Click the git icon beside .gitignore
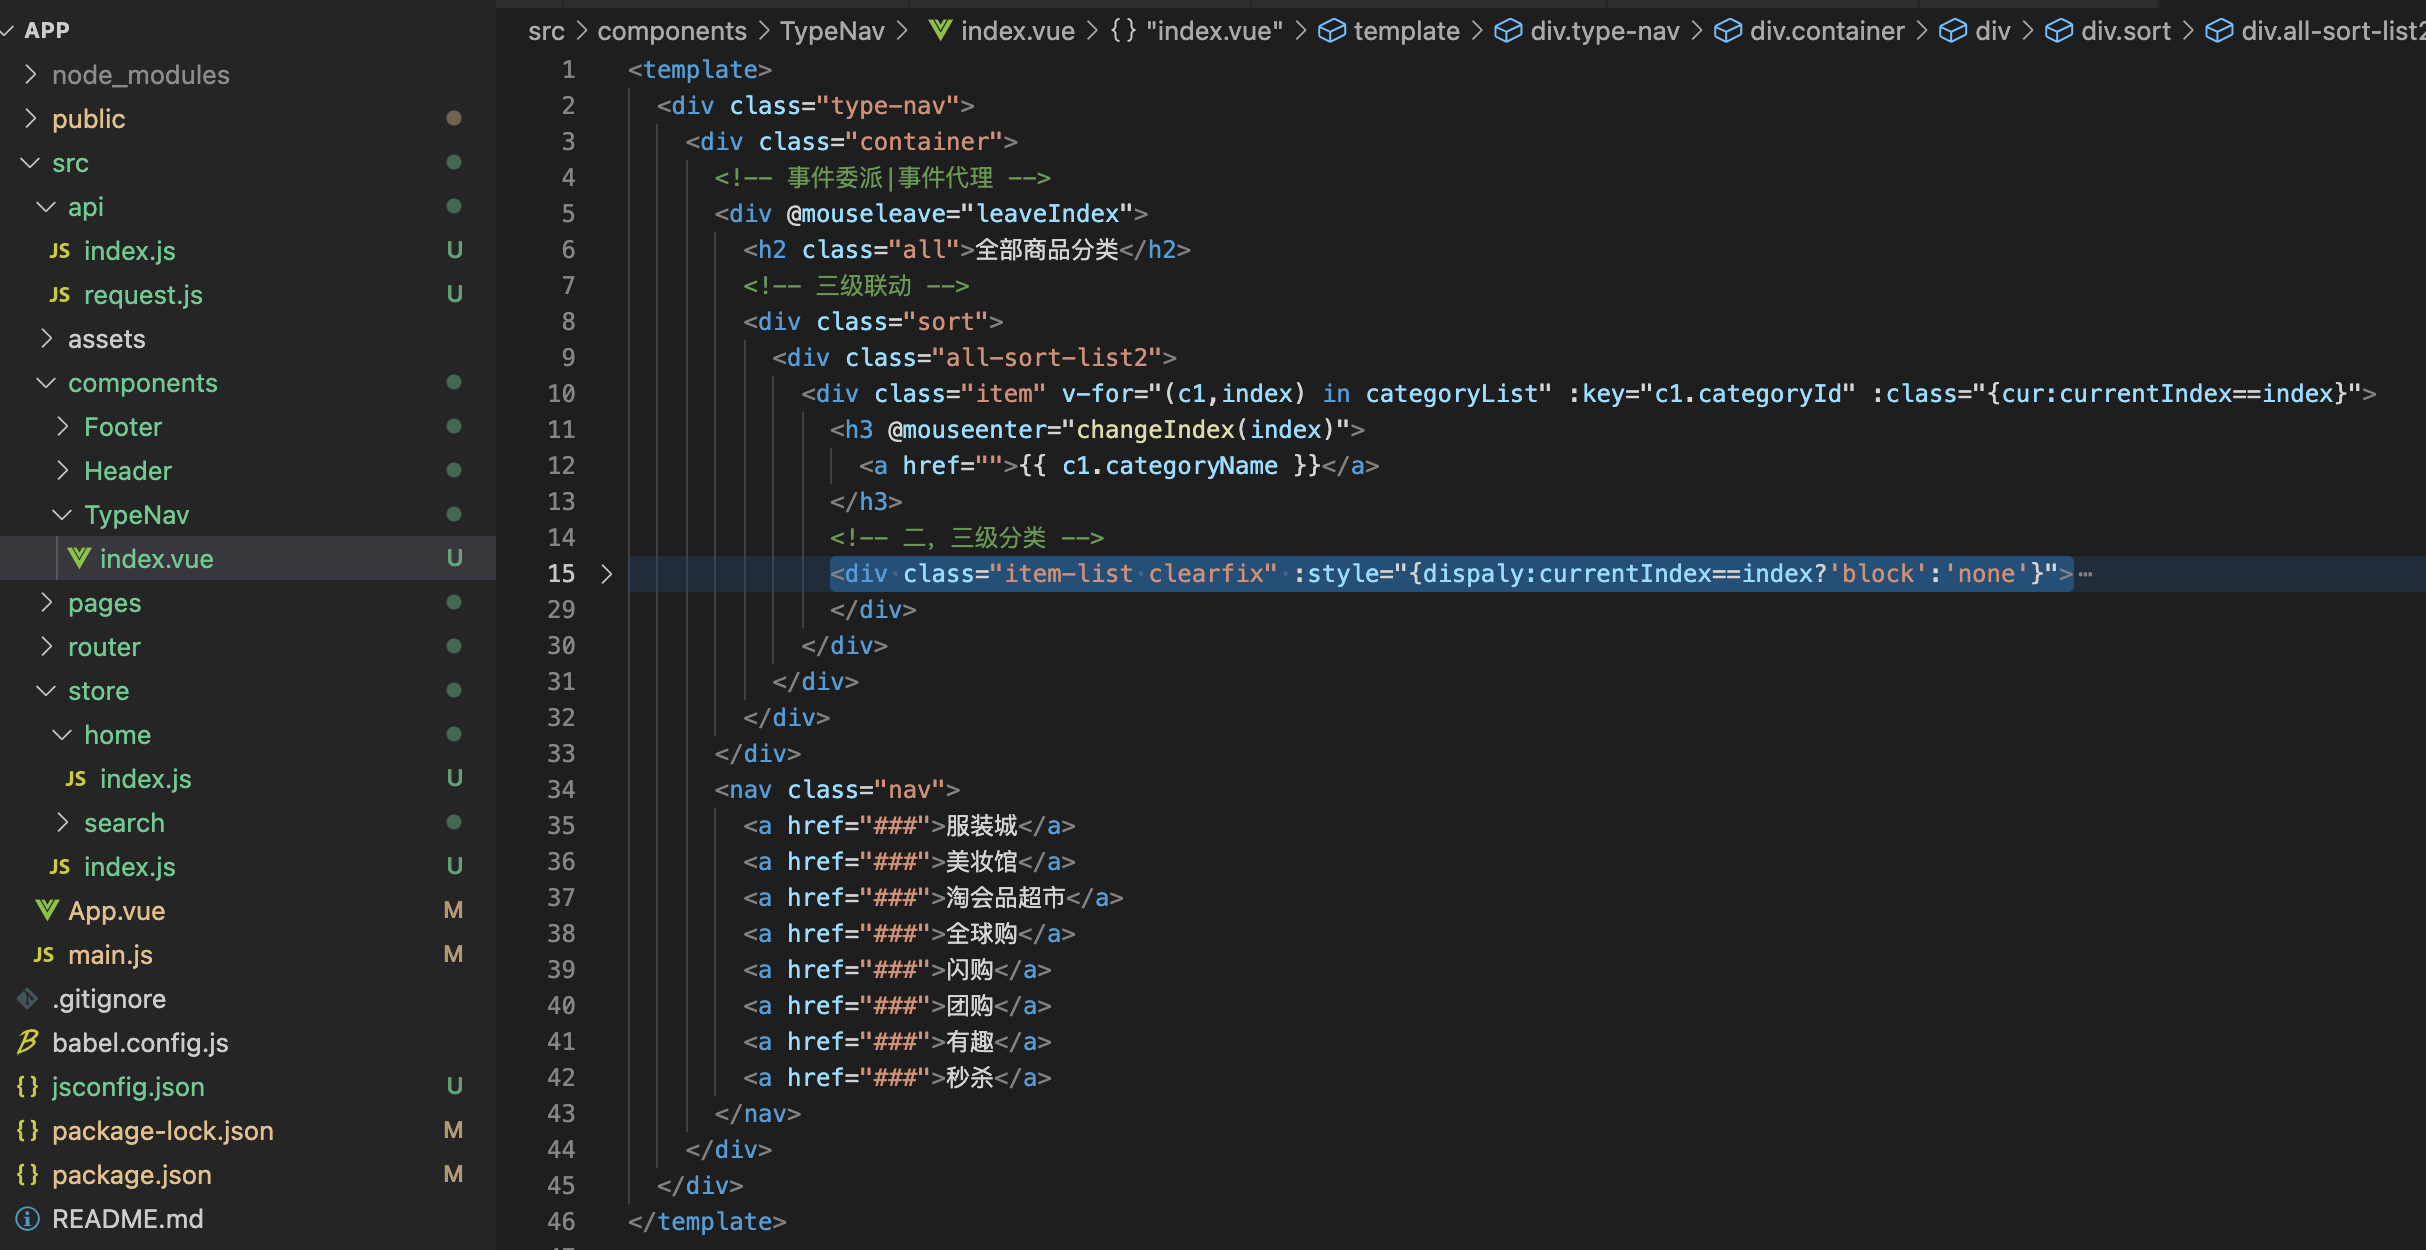 (28, 998)
